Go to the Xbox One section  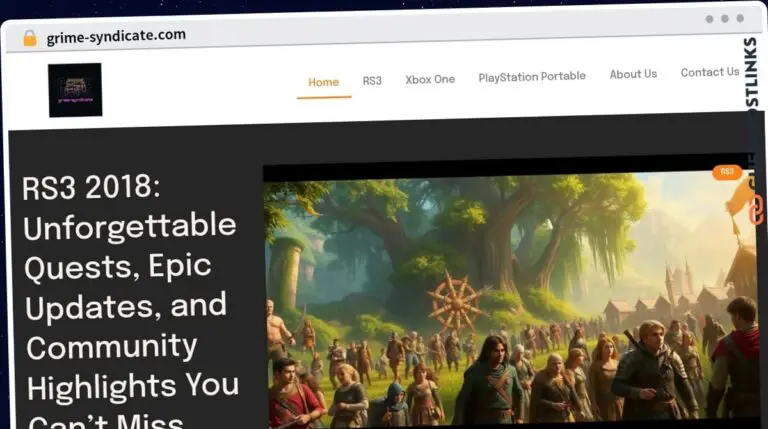[x=430, y=79]
